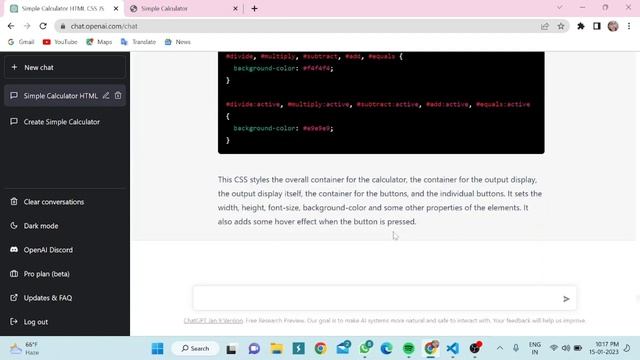Screen dimensions: 640x360
Task: Send message with the paper plane icon
Action: (x=566, y=299)
